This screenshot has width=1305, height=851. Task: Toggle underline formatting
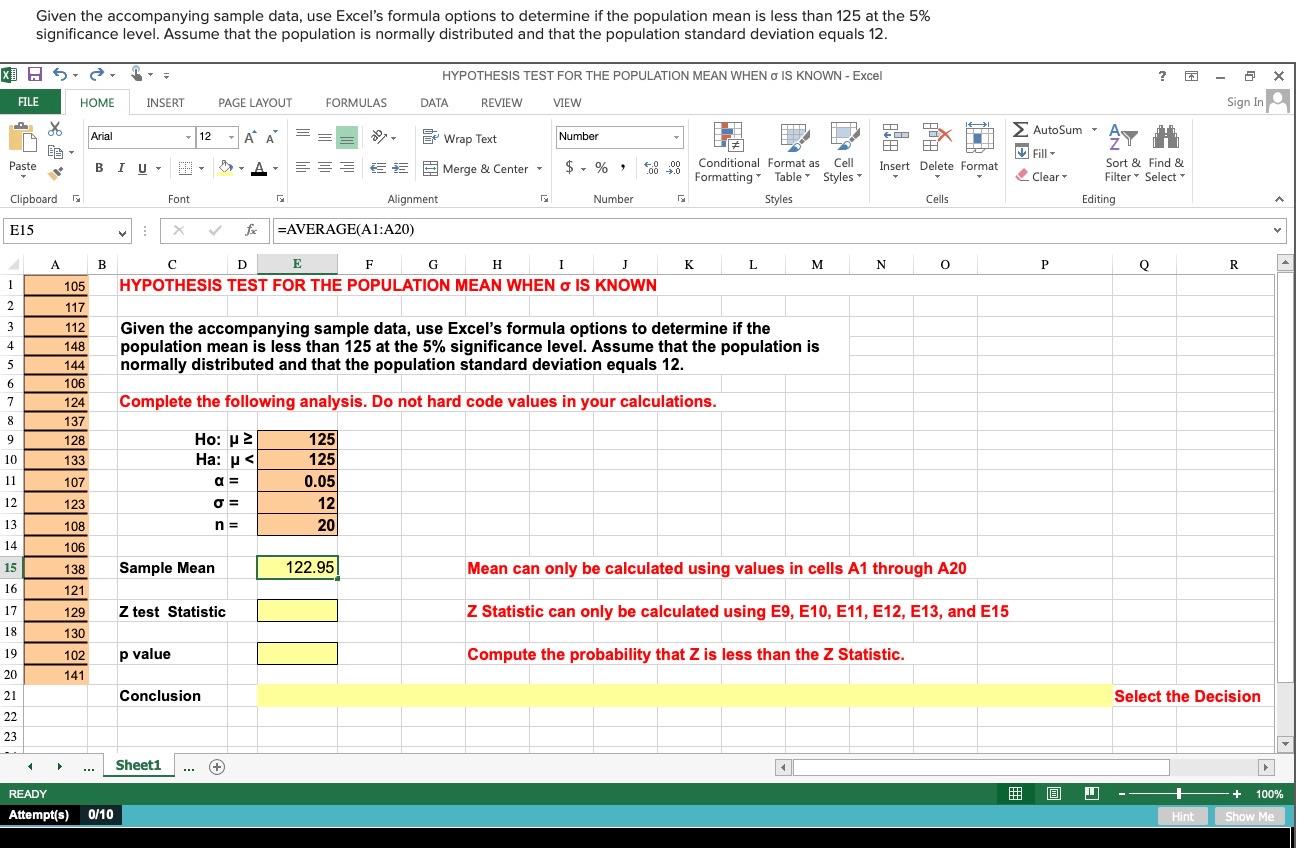[x=142, y=168]
